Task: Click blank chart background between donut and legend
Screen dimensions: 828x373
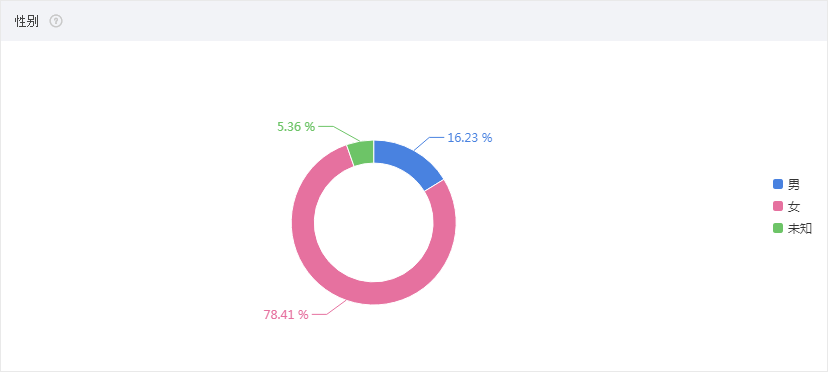Action: (607, 222)
